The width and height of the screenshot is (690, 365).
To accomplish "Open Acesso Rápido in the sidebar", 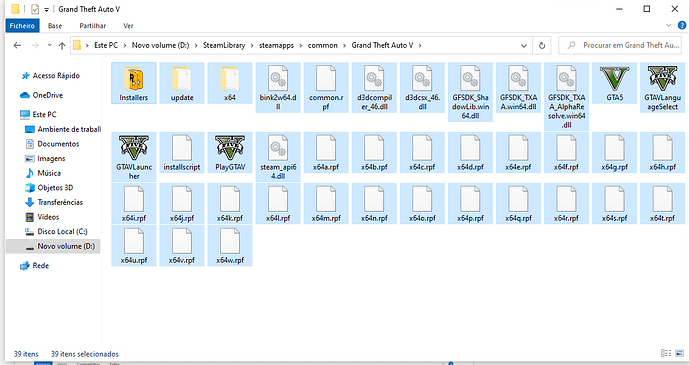I will [56, 76].
